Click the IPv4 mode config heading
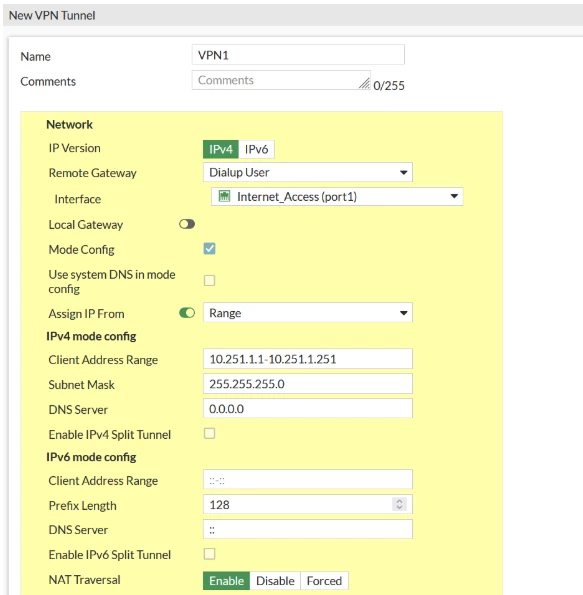 pos(91,336)
